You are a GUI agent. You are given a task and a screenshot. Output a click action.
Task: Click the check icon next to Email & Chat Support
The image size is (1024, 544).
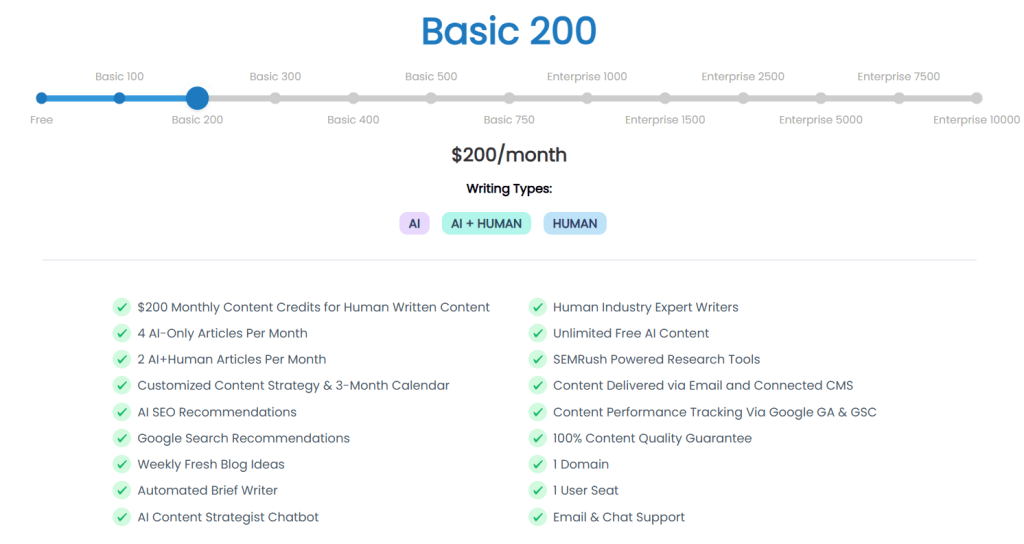(537, 517)
